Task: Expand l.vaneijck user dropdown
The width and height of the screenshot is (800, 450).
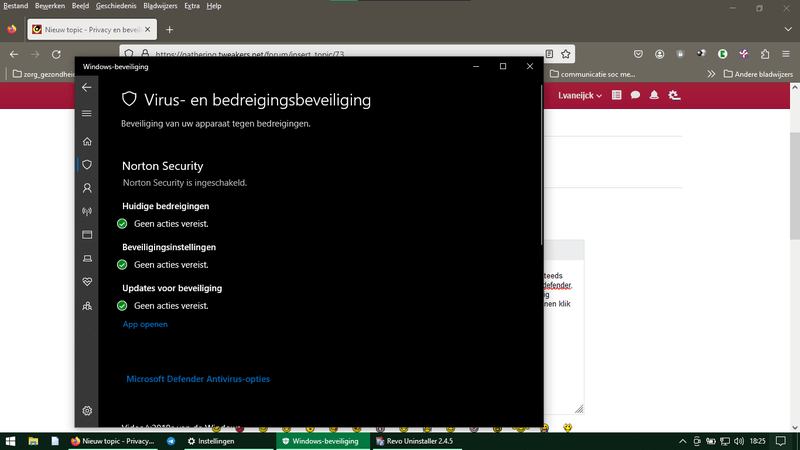Action: (x=580, y=95)
